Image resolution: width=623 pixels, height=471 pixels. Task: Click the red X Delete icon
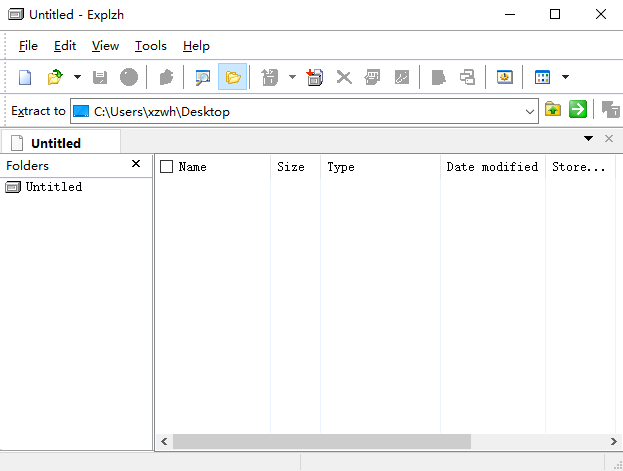click(344, 77)
